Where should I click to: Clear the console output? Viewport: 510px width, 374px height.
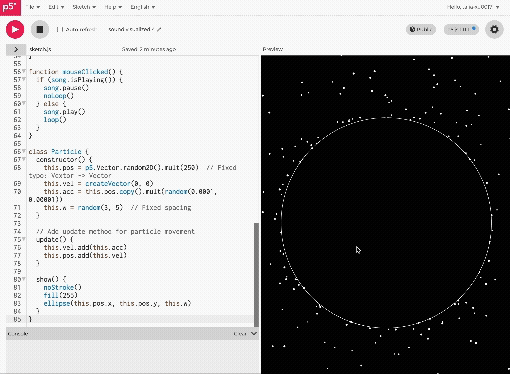[240, 333]
